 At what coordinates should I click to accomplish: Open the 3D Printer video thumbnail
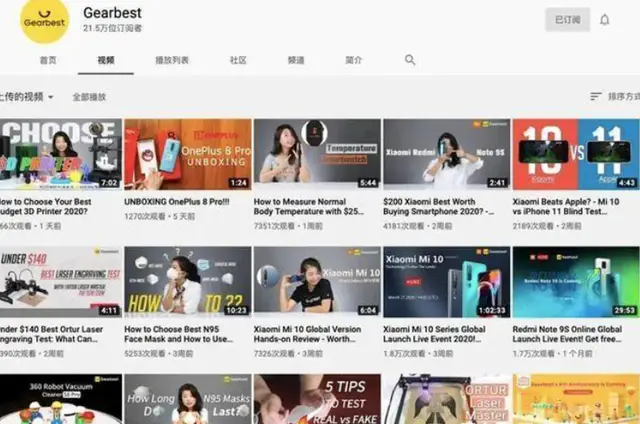(61, 154)
